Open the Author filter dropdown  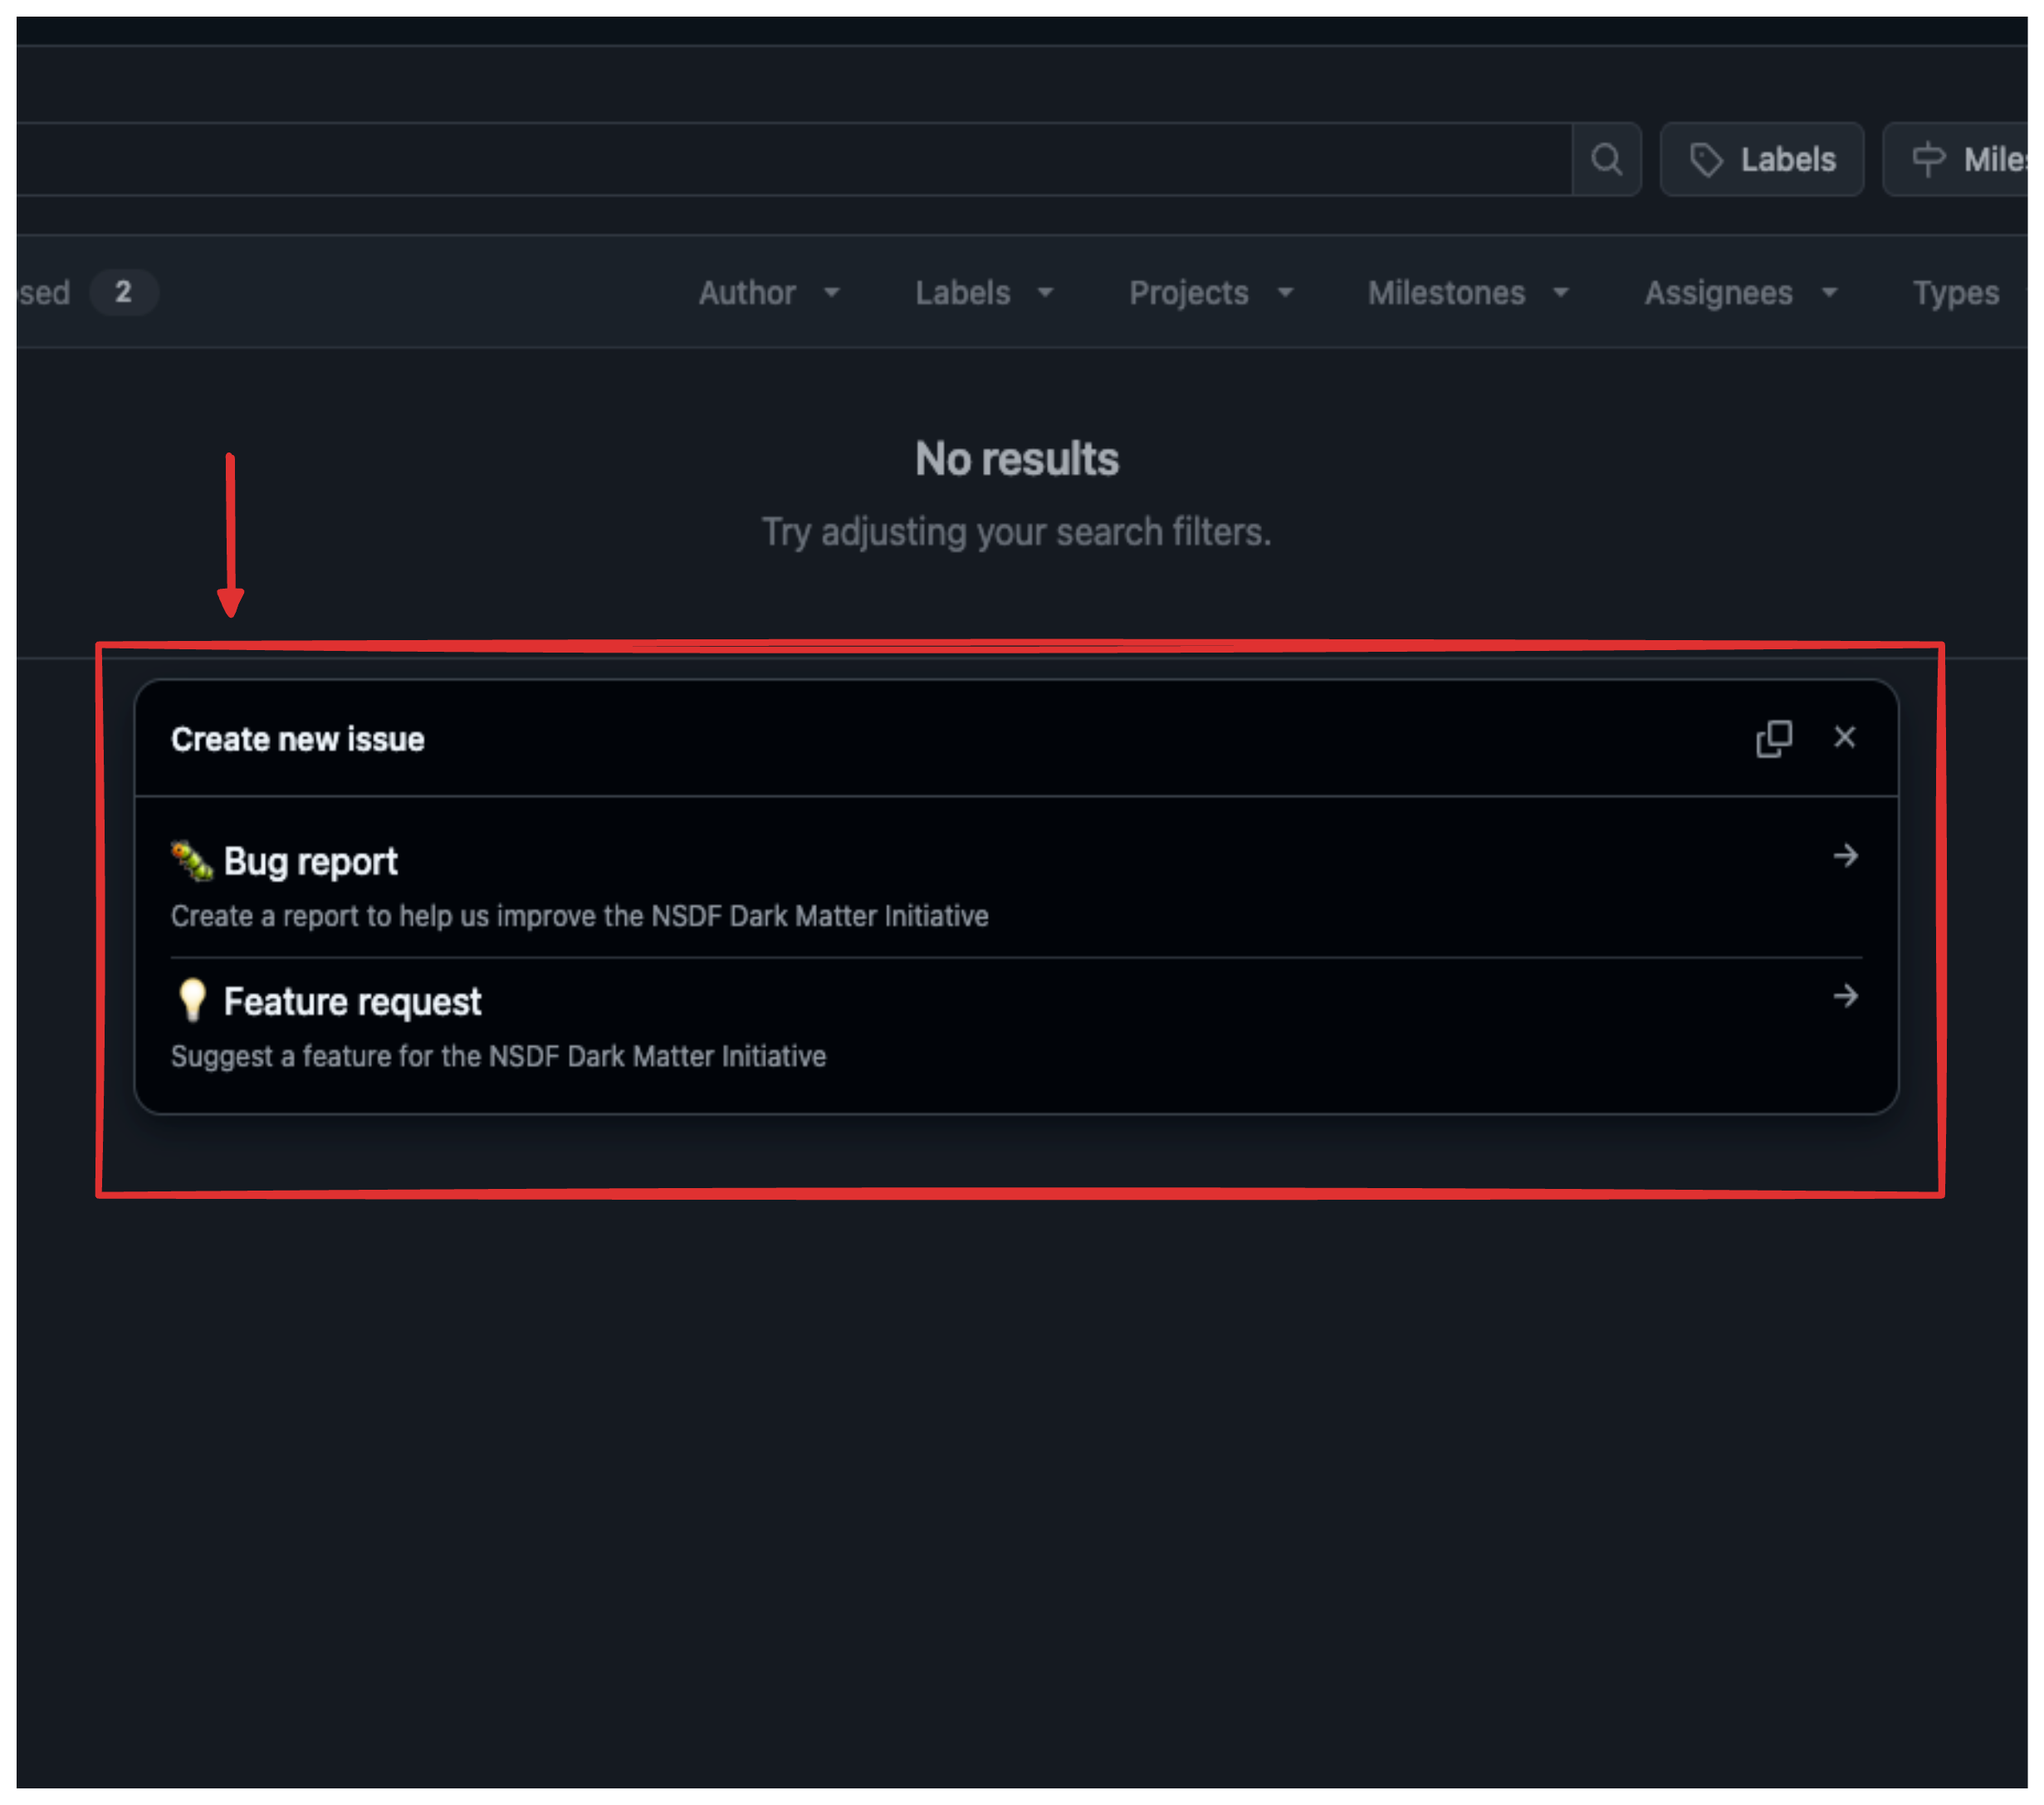[770, 292]
